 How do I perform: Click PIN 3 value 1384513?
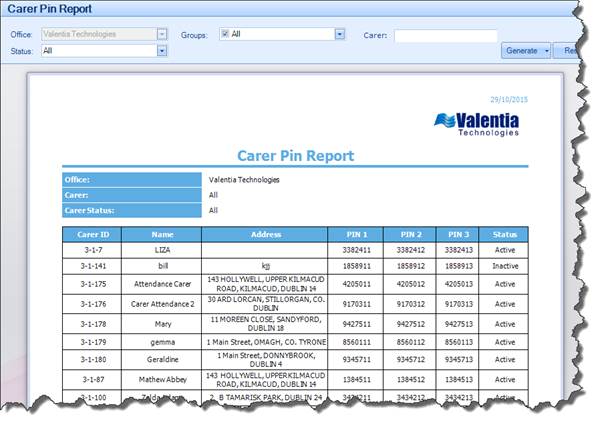pyautogui.click(x=458, y=380)
